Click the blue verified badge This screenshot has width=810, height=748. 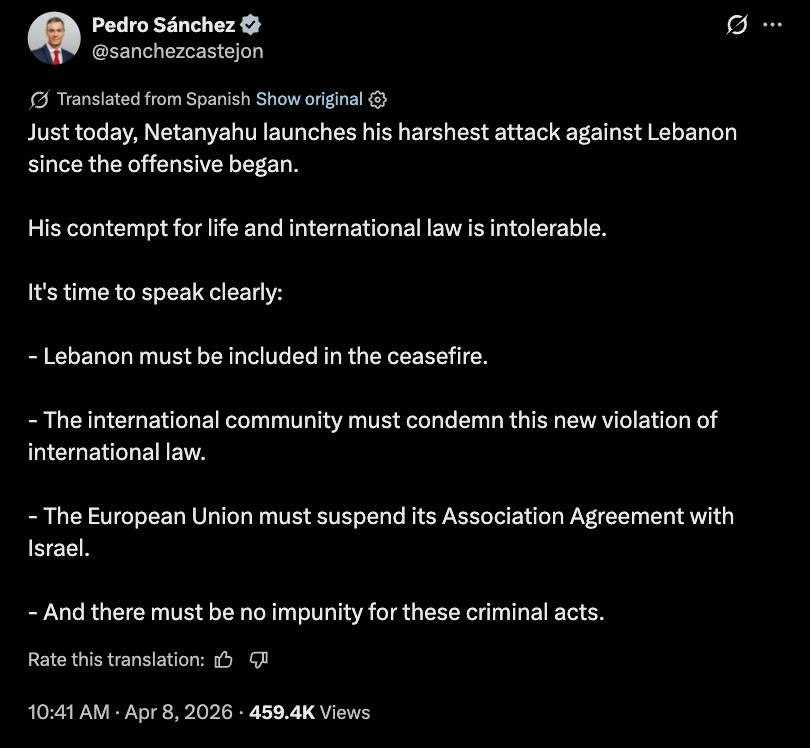click(x=255, y=26)
